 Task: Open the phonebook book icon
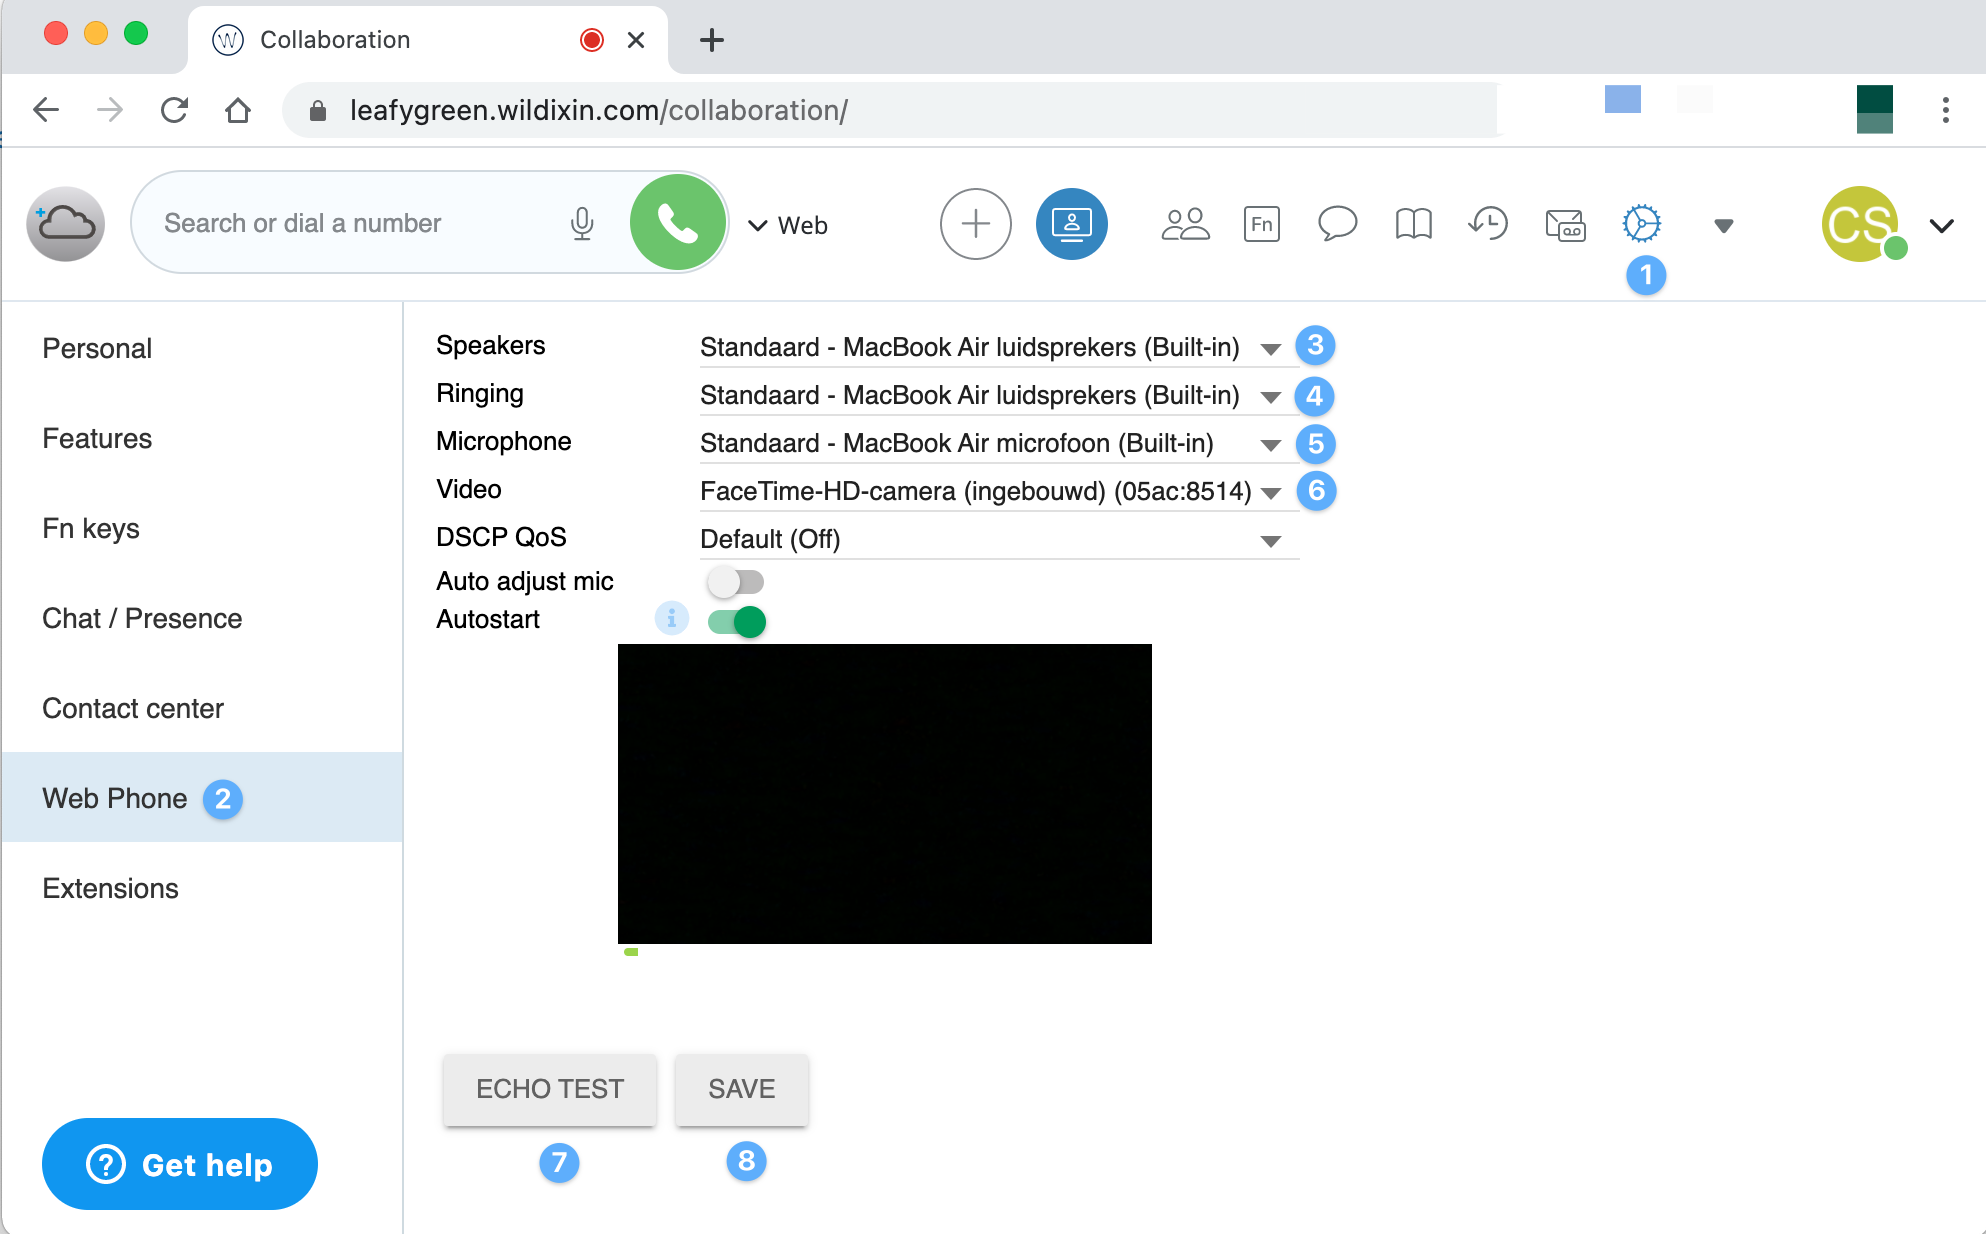[x=1413, y=224]
